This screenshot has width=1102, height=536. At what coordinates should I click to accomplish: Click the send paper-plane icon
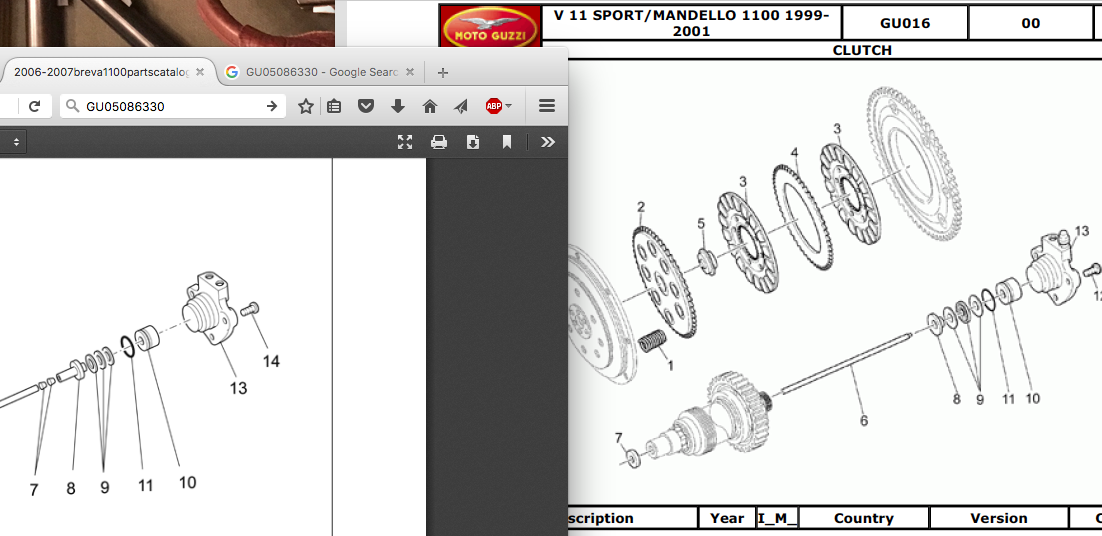(461, 106)
